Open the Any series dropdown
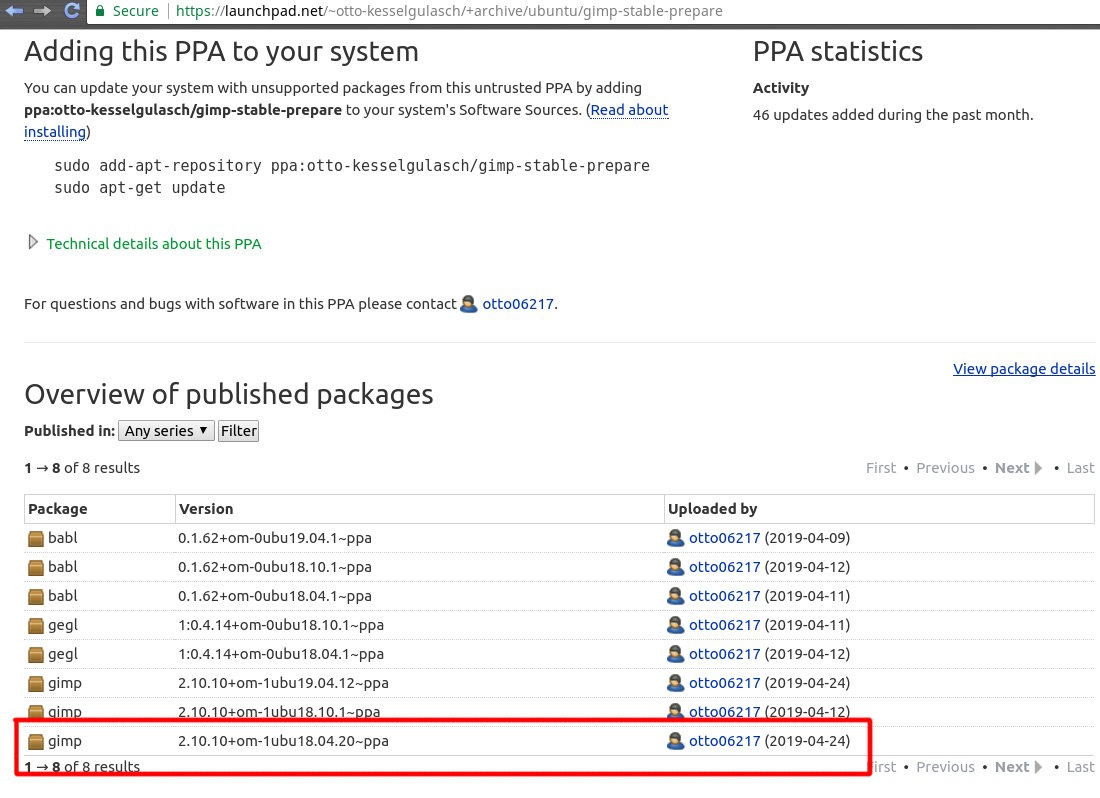The width and height of the screenshot is (1100, 798). [166, 431]
